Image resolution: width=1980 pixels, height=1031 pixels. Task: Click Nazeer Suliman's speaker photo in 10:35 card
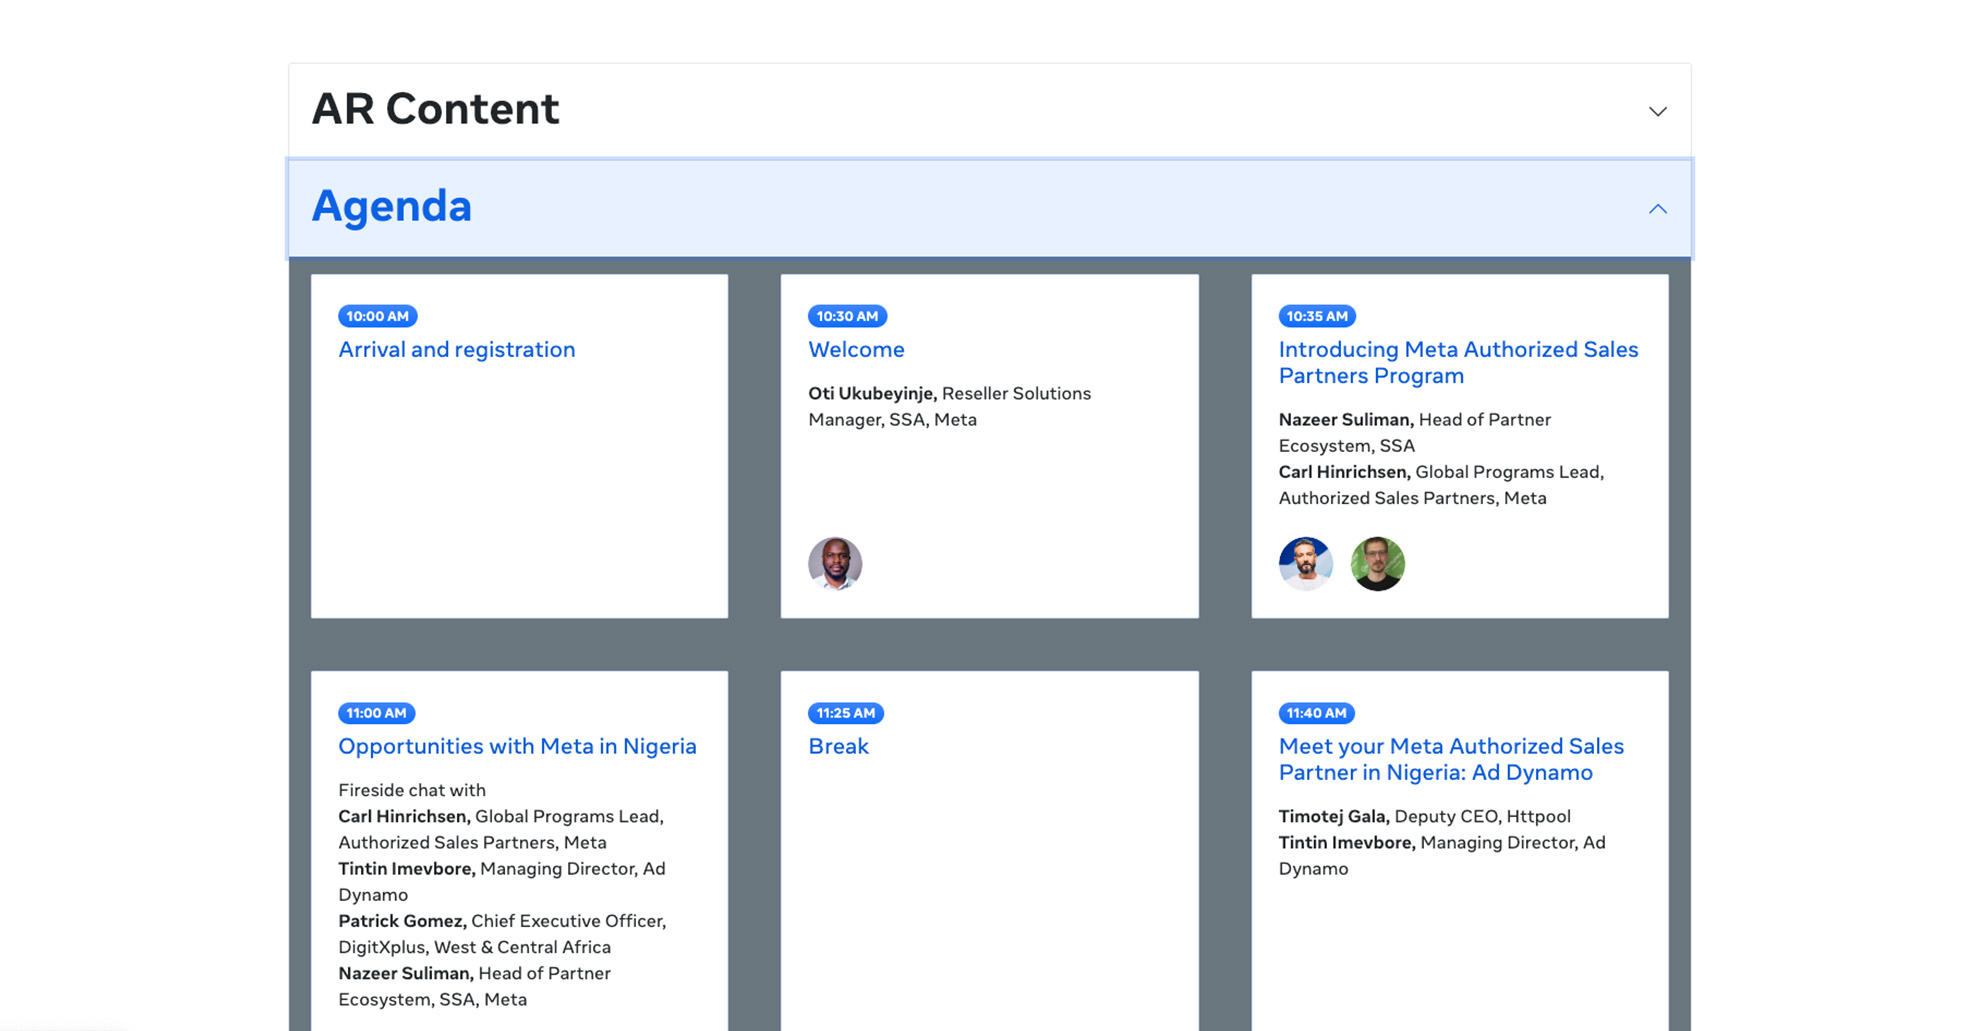(x=1305, y=563)
